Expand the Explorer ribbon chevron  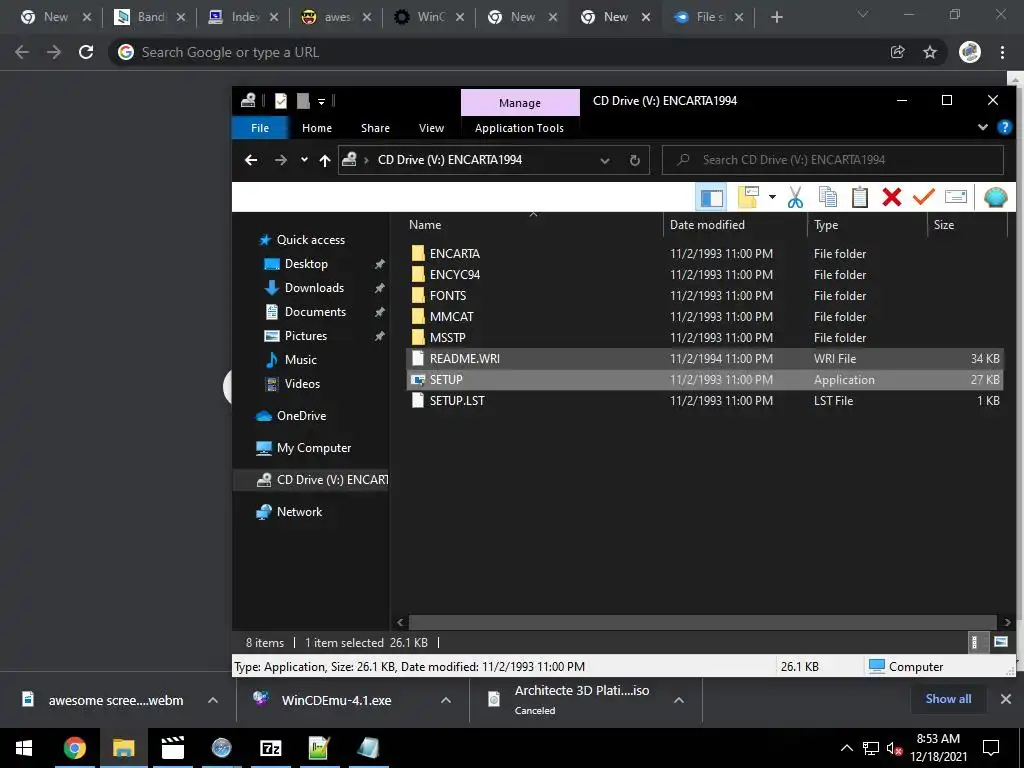(x=982, y=127)
